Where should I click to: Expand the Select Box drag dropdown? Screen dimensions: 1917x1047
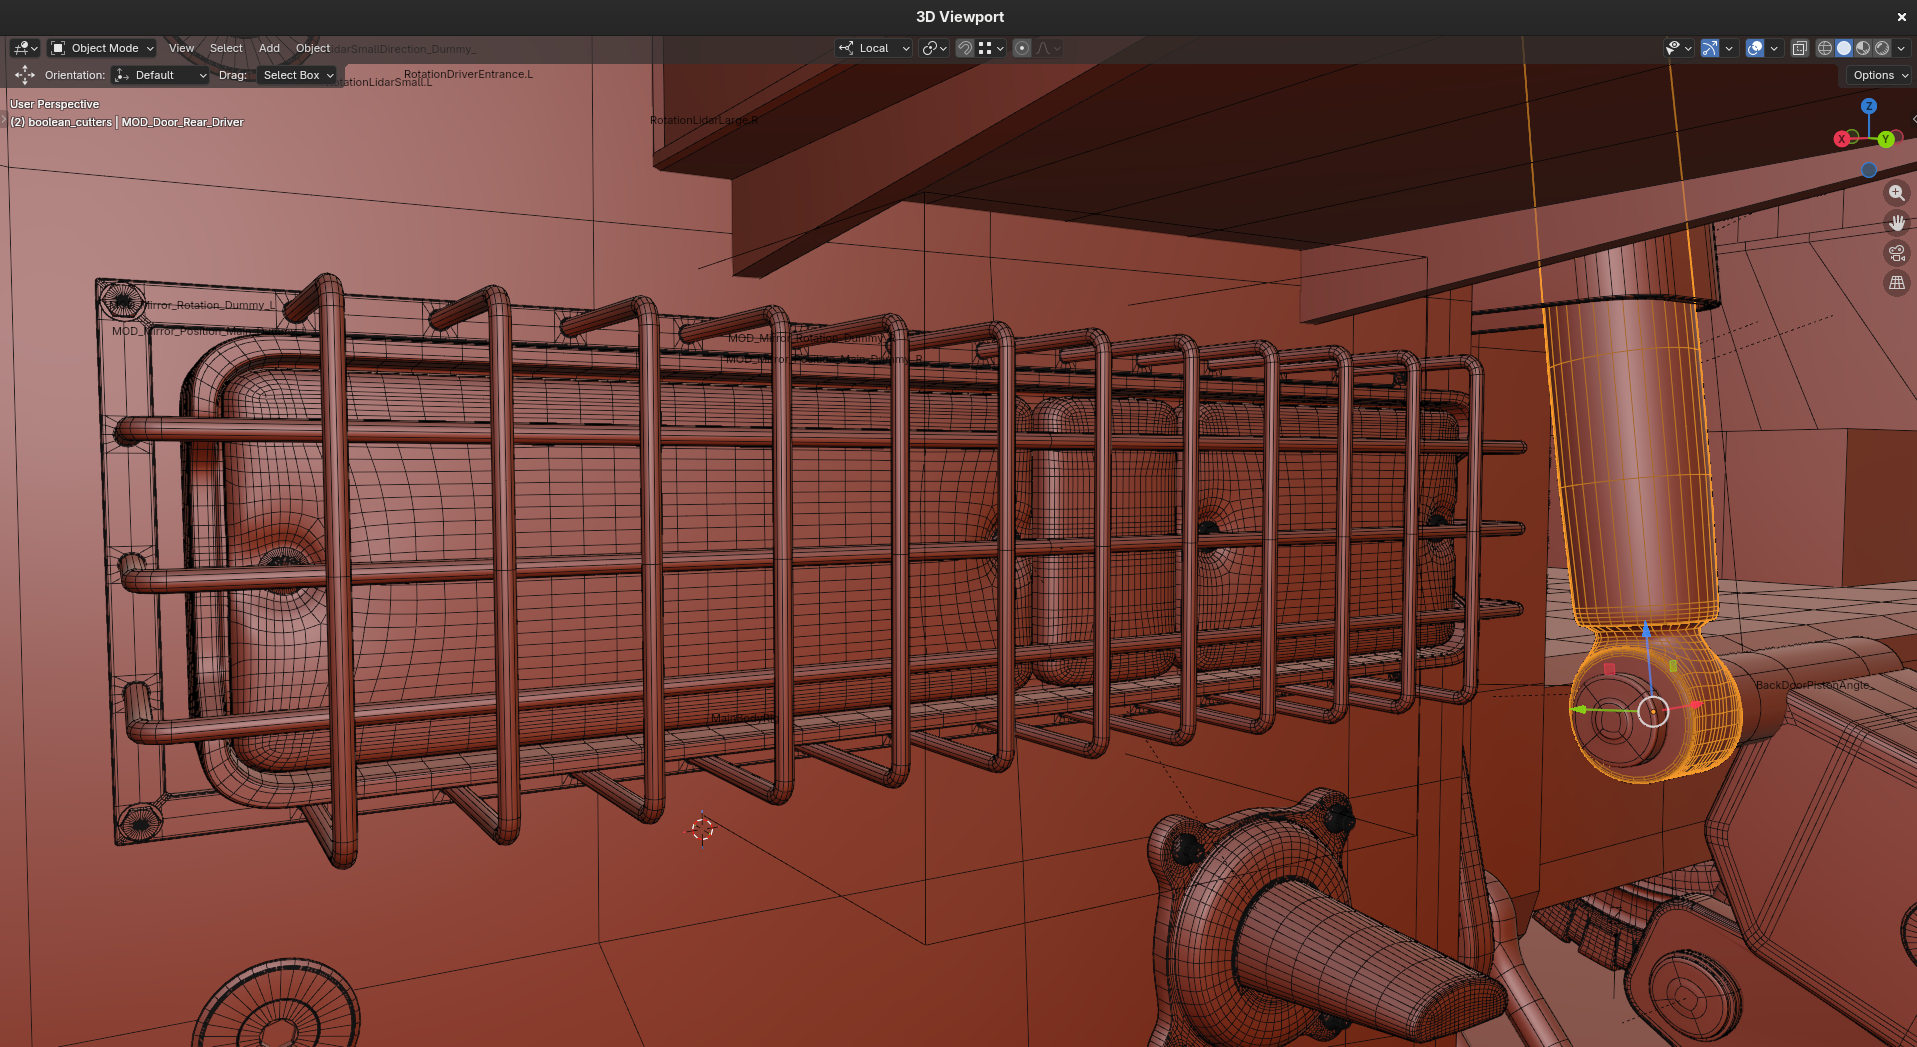coord(298,75)
